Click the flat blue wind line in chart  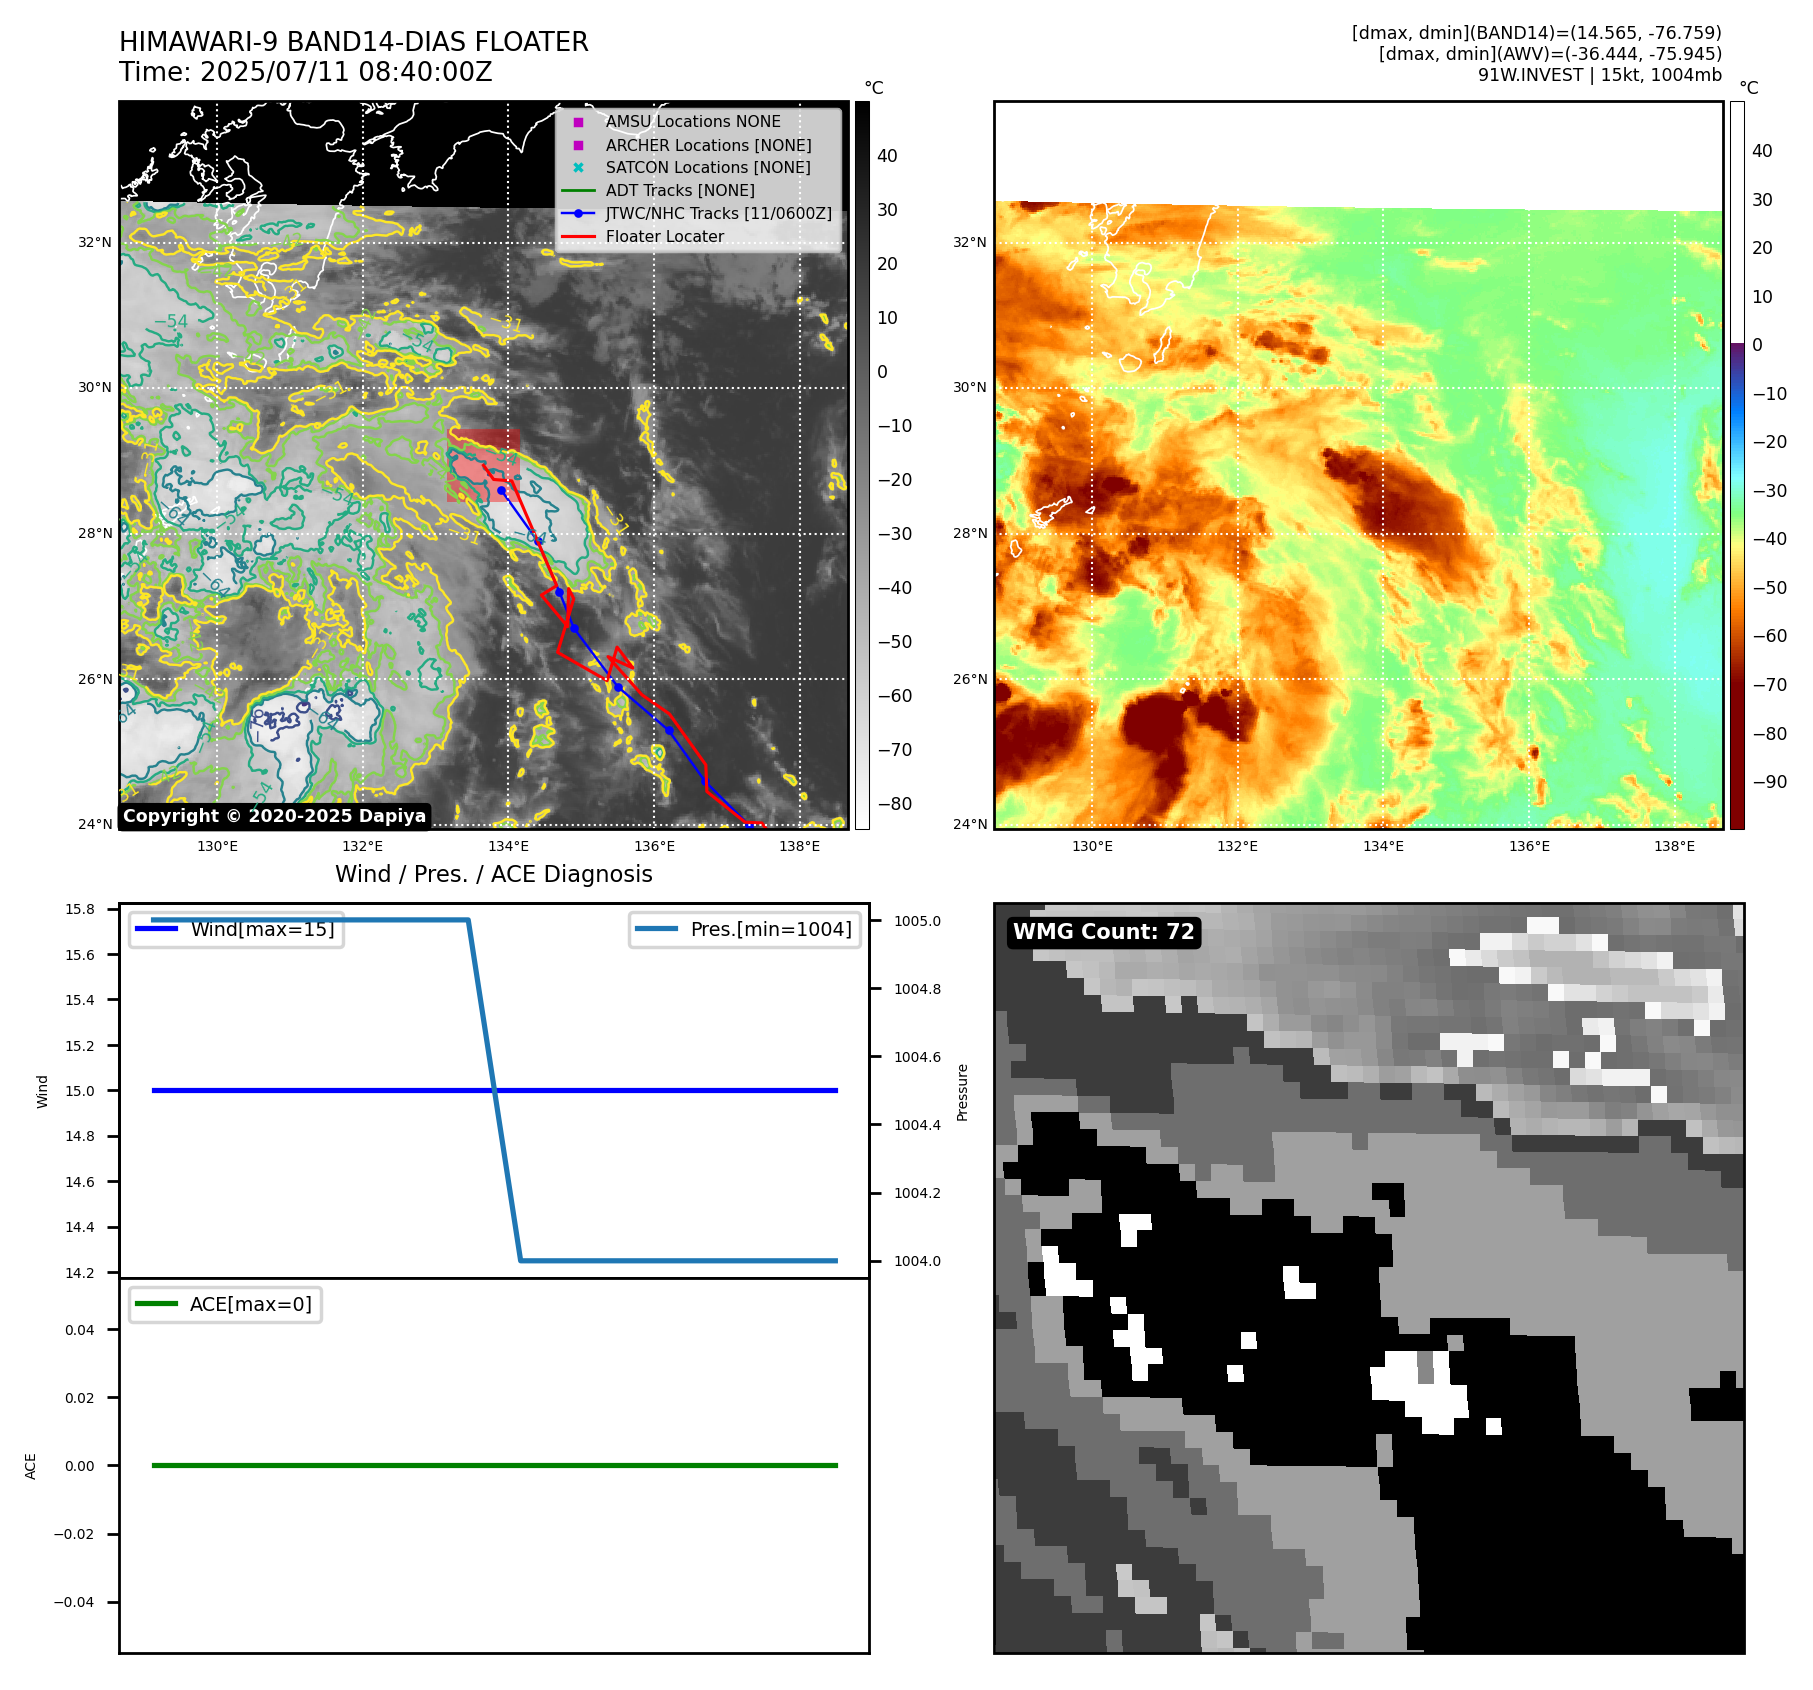tap(494, 1090)
